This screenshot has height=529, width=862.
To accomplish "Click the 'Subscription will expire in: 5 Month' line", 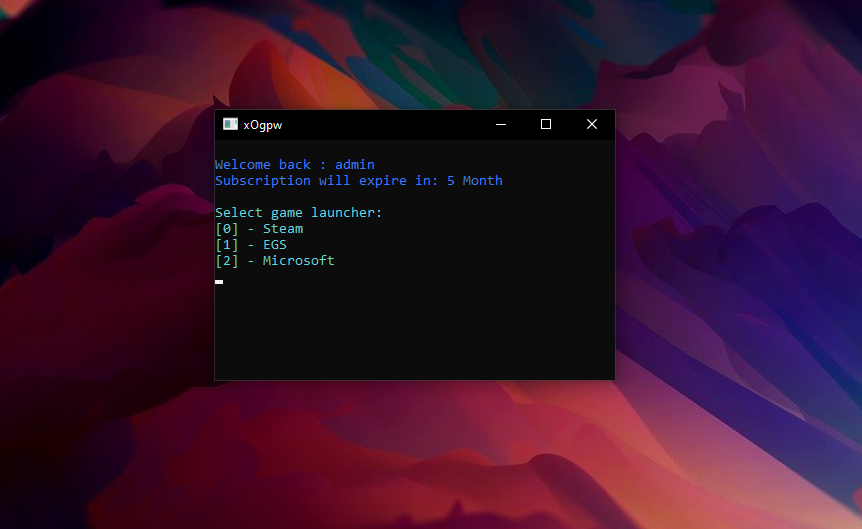I will (x=358, y=180).
